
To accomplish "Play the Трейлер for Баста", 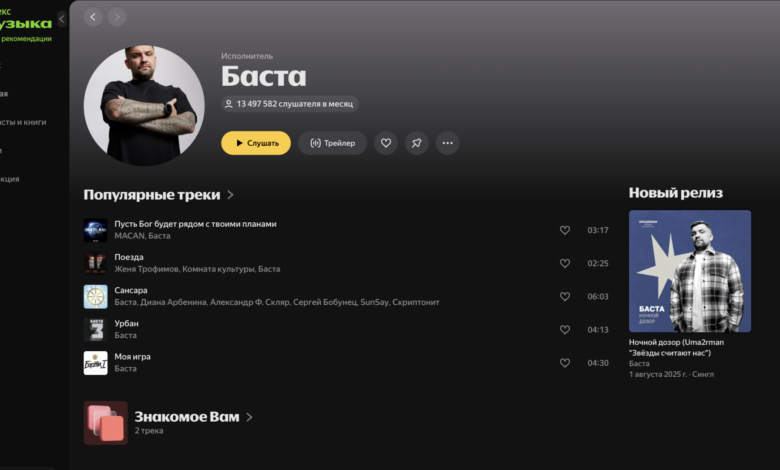I will [332, 143].
